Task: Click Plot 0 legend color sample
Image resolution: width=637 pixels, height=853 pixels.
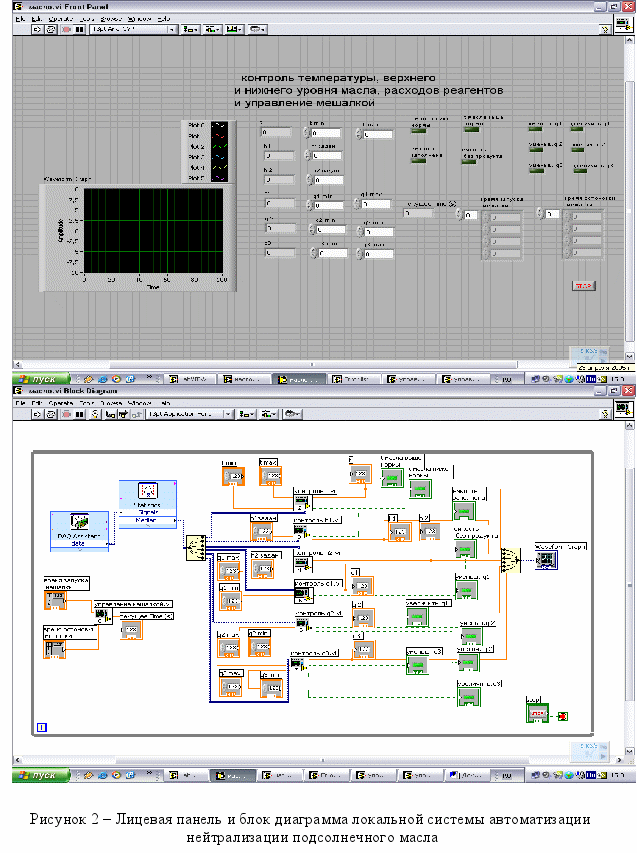Action: click(x=219, y=126)
